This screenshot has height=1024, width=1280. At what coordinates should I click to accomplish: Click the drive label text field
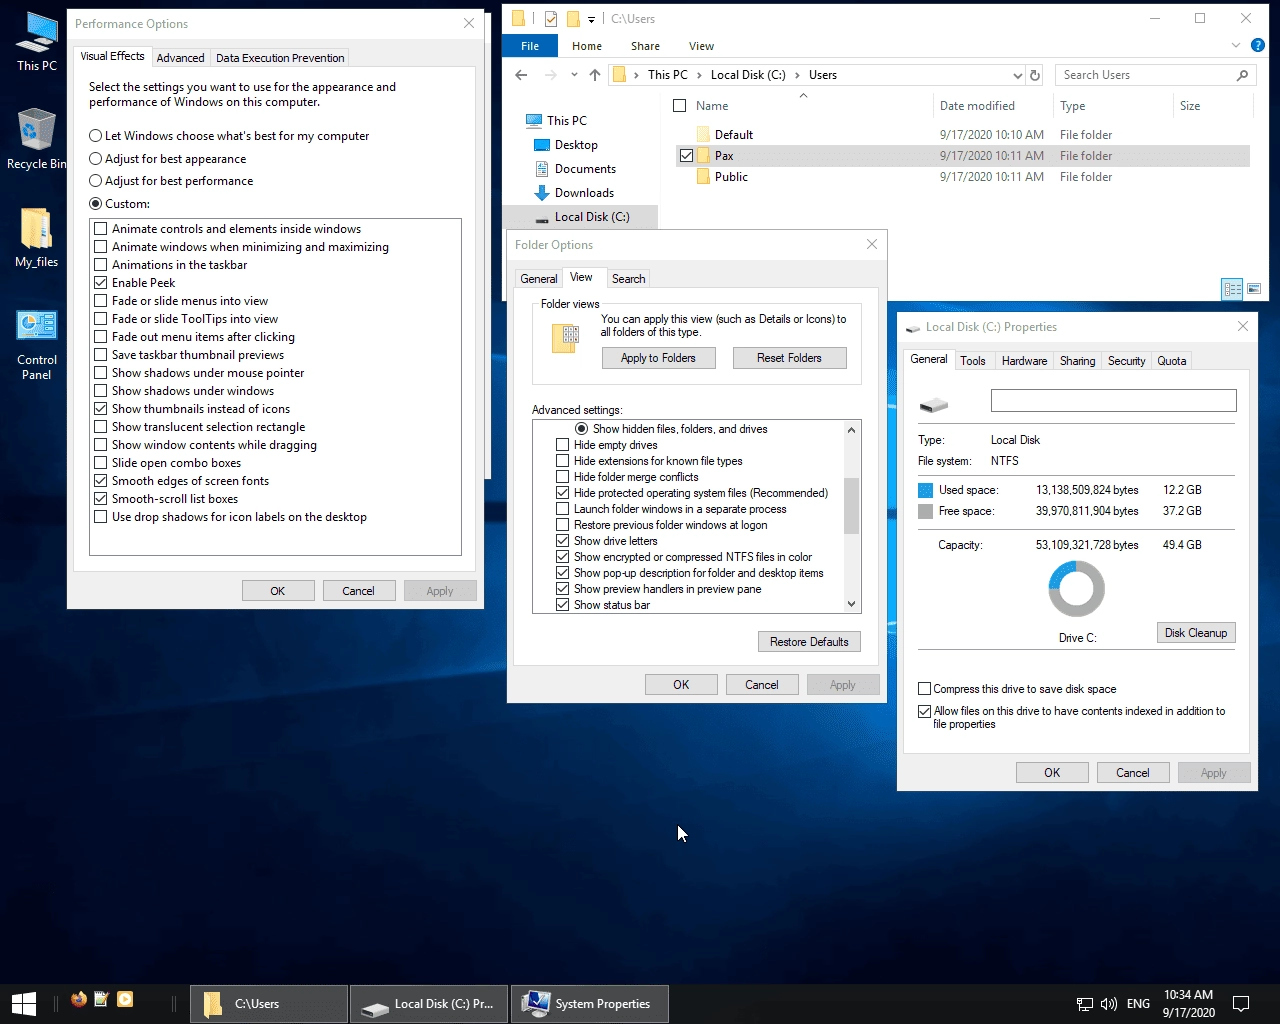click(1113, 400)
